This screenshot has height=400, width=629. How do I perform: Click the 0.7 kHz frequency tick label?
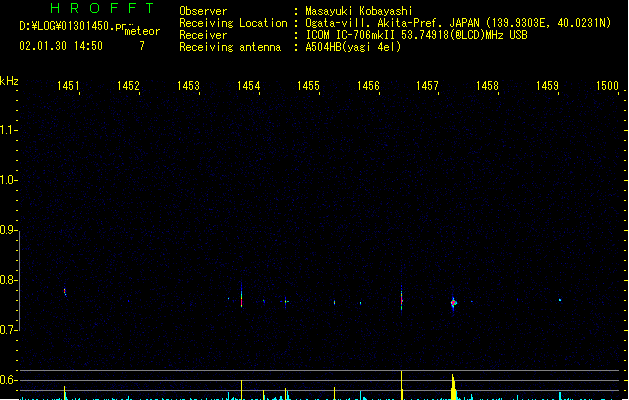[8, 330]
